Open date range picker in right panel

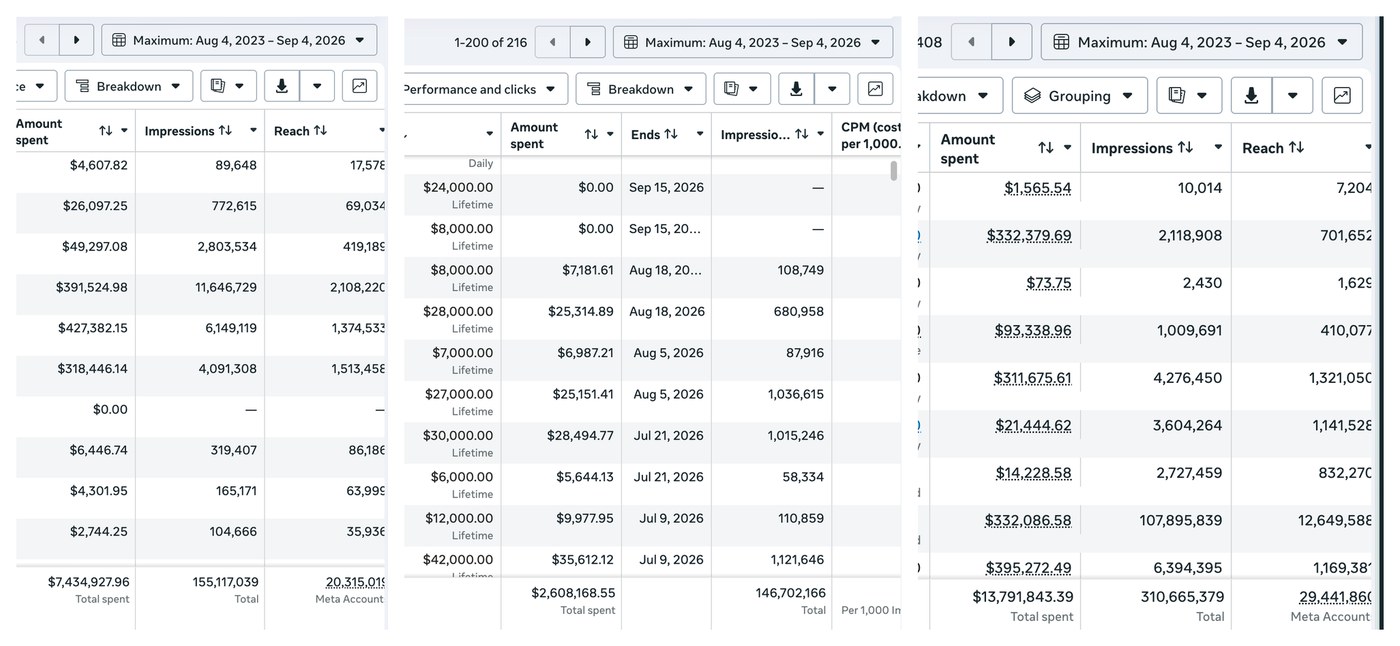(x=1202, y=42)
